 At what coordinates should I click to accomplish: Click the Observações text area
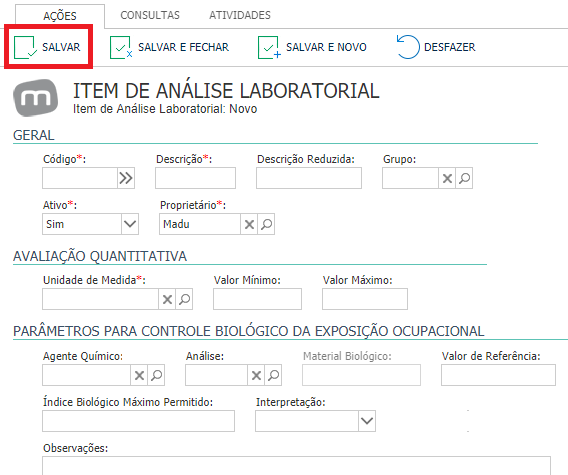[296, 466]
